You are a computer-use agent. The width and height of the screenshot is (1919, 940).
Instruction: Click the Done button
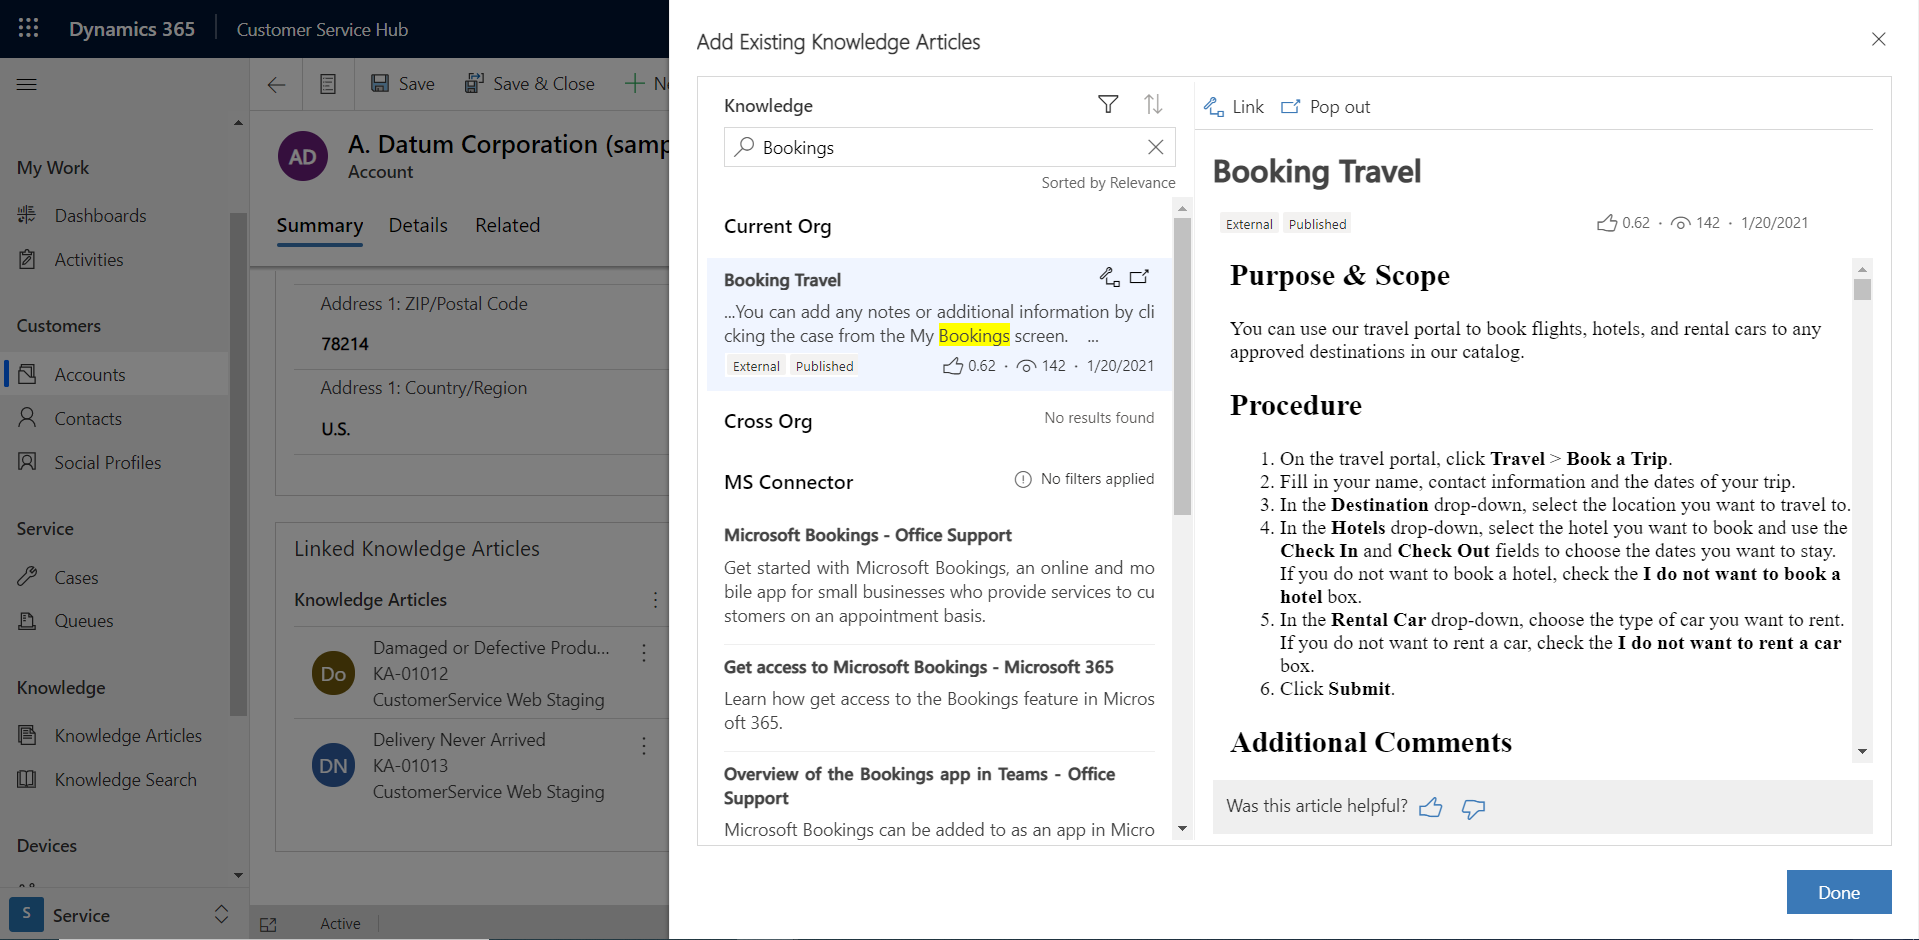[x=1839, y=892]
